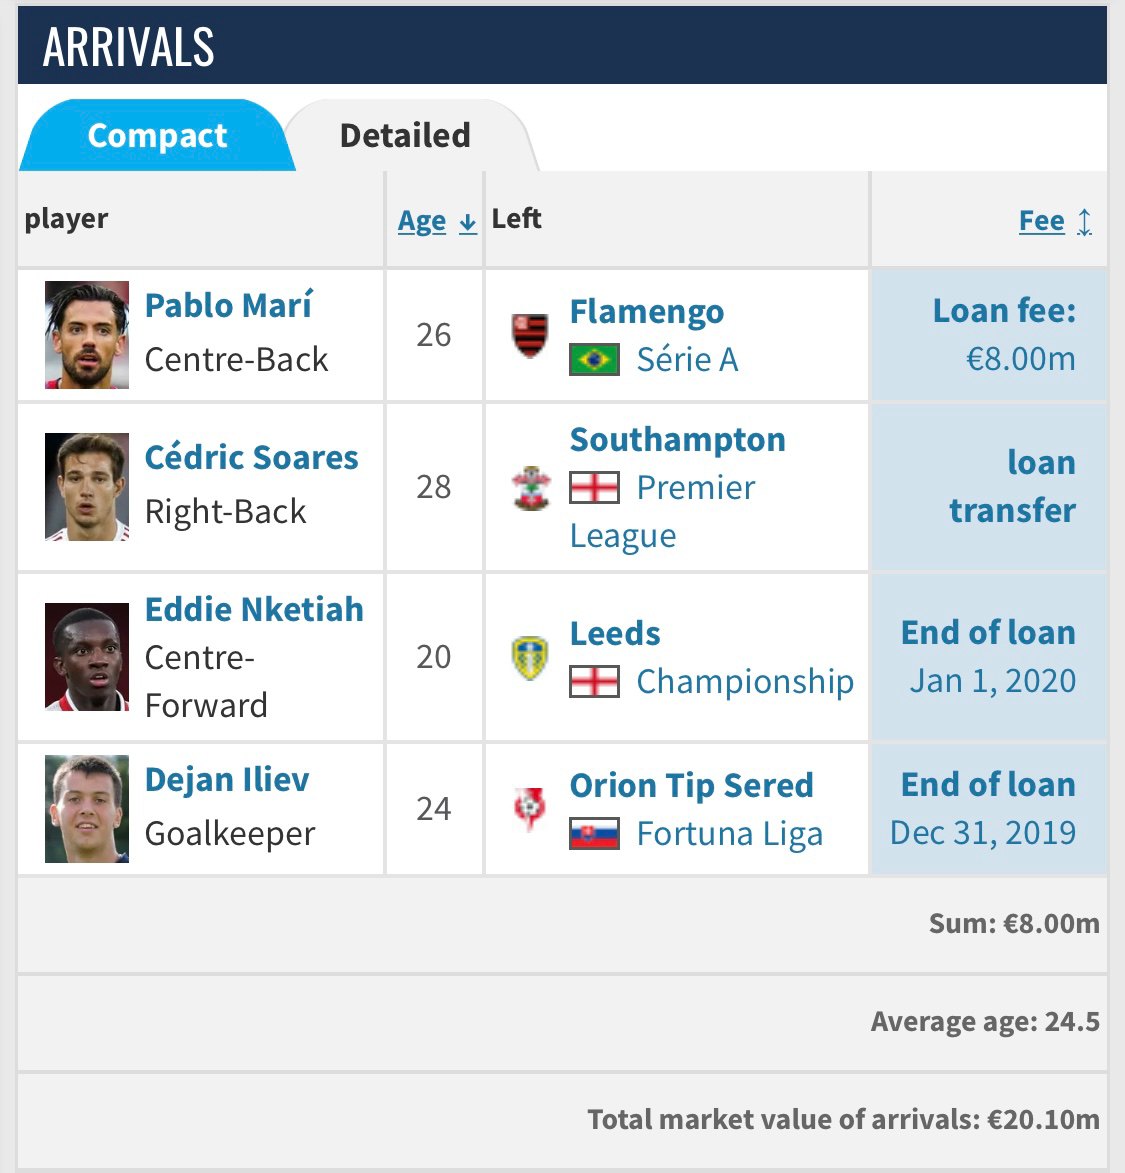Open Cédric Soares player profile link
The image size is (1125, 1173).
tap(251, 457)
